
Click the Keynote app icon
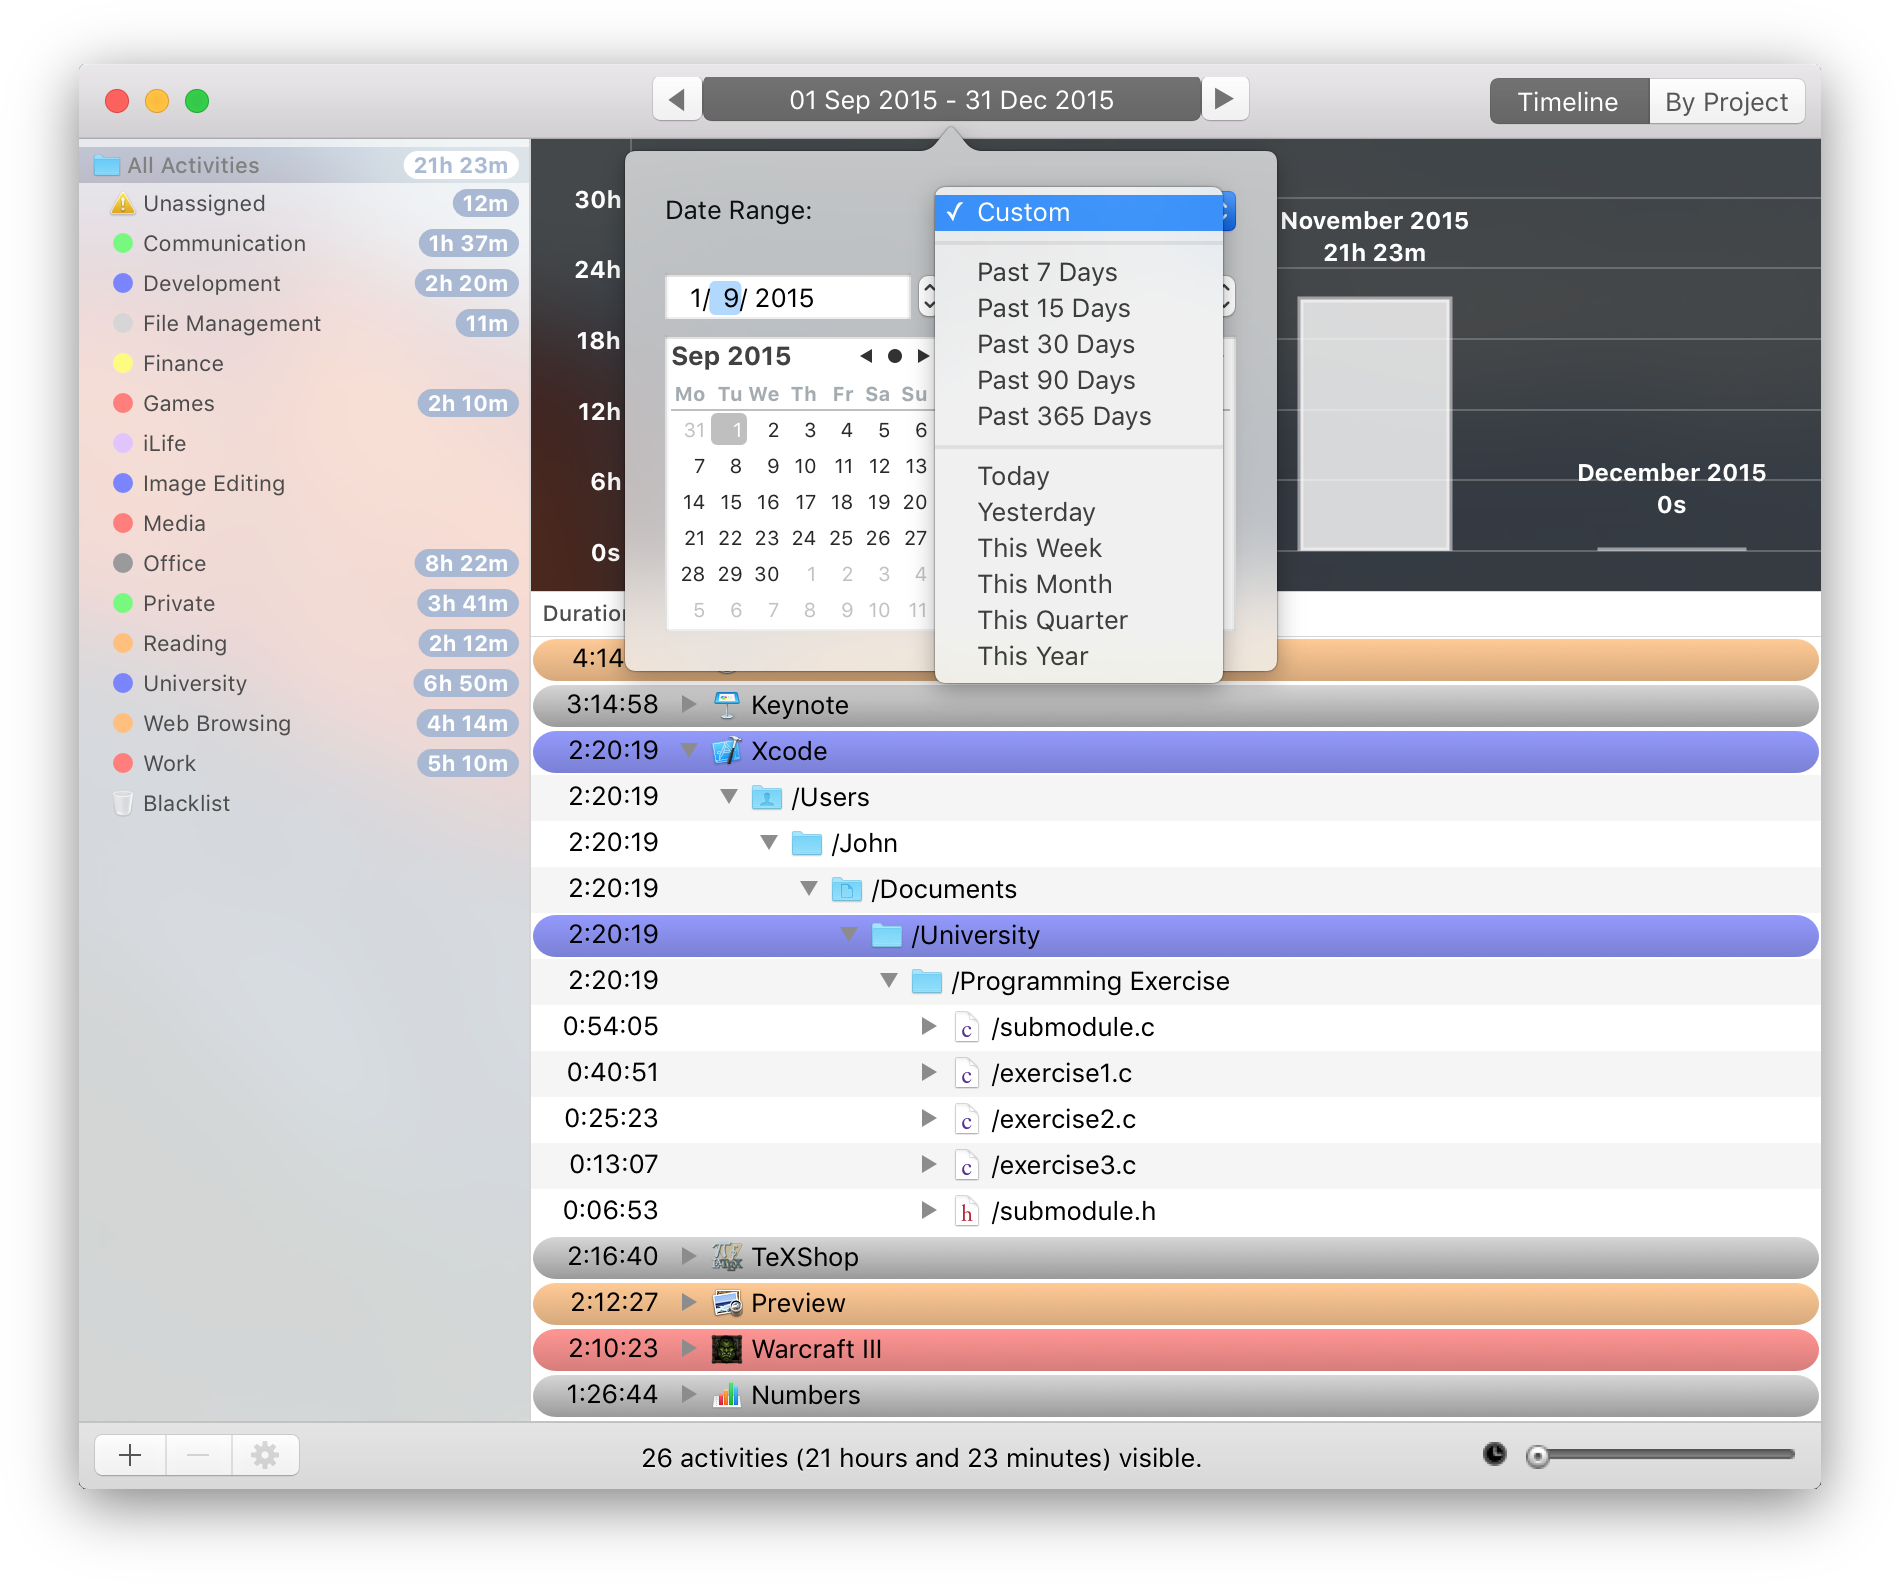tap(727, 705)
